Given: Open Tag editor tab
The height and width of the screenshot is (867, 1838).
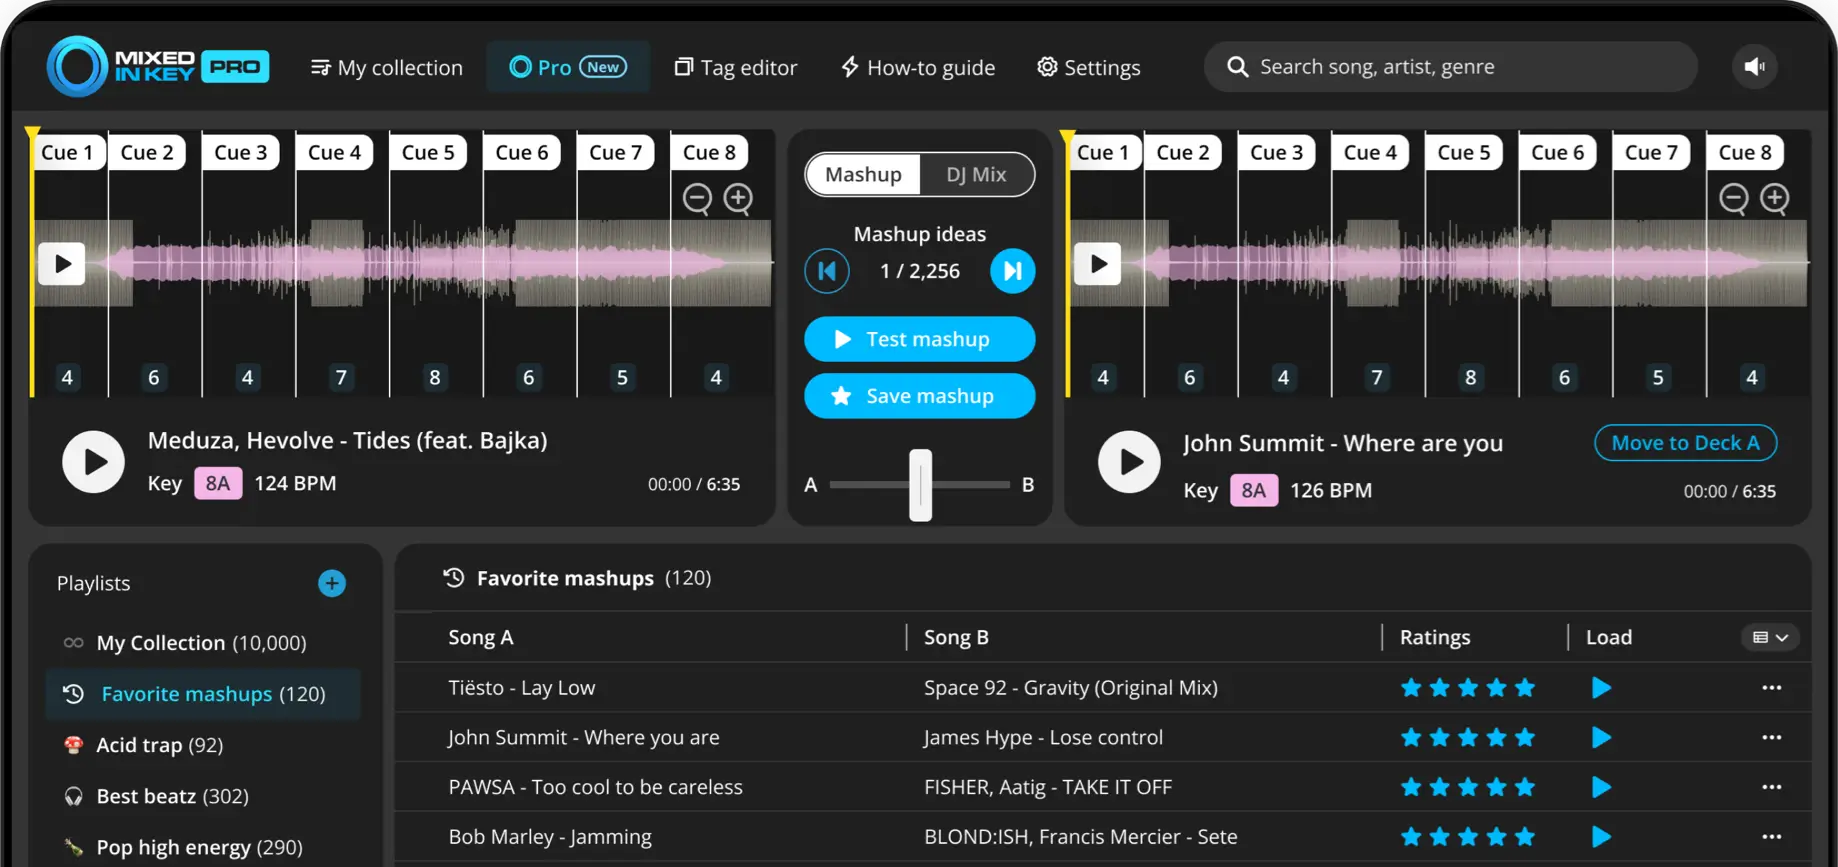Looking at the screenshot, I should [x=736, y=67].
